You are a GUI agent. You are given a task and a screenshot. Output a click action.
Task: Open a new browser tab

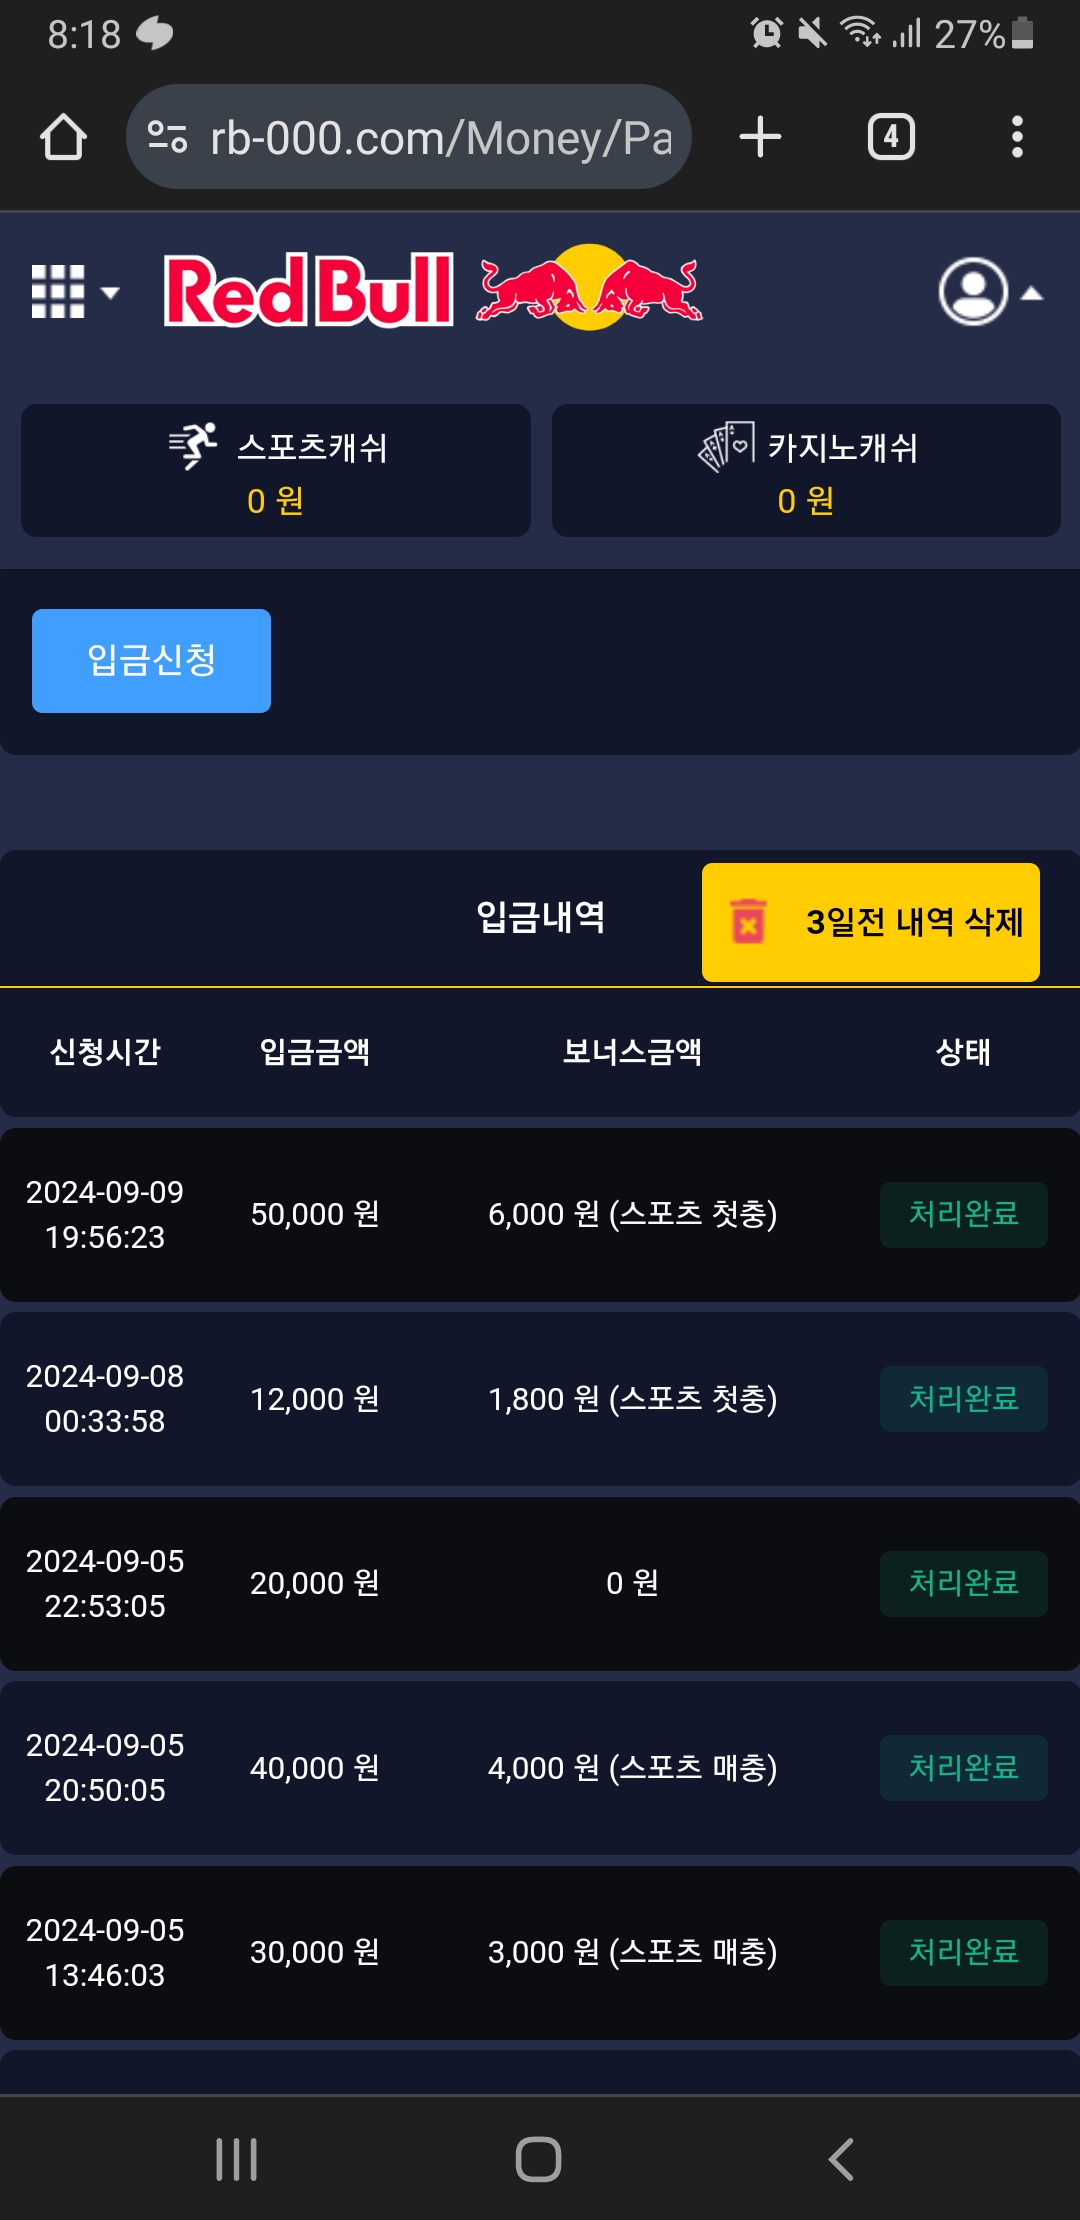click(x=760, y=137)
